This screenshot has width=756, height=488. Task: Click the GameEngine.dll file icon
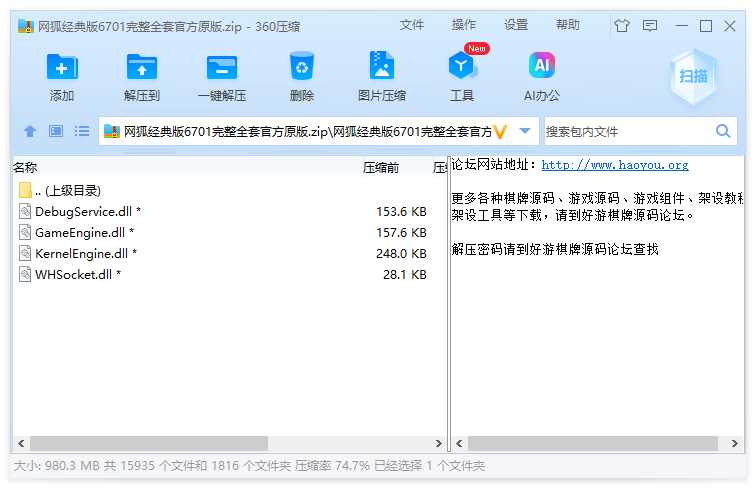coord(25,232)
